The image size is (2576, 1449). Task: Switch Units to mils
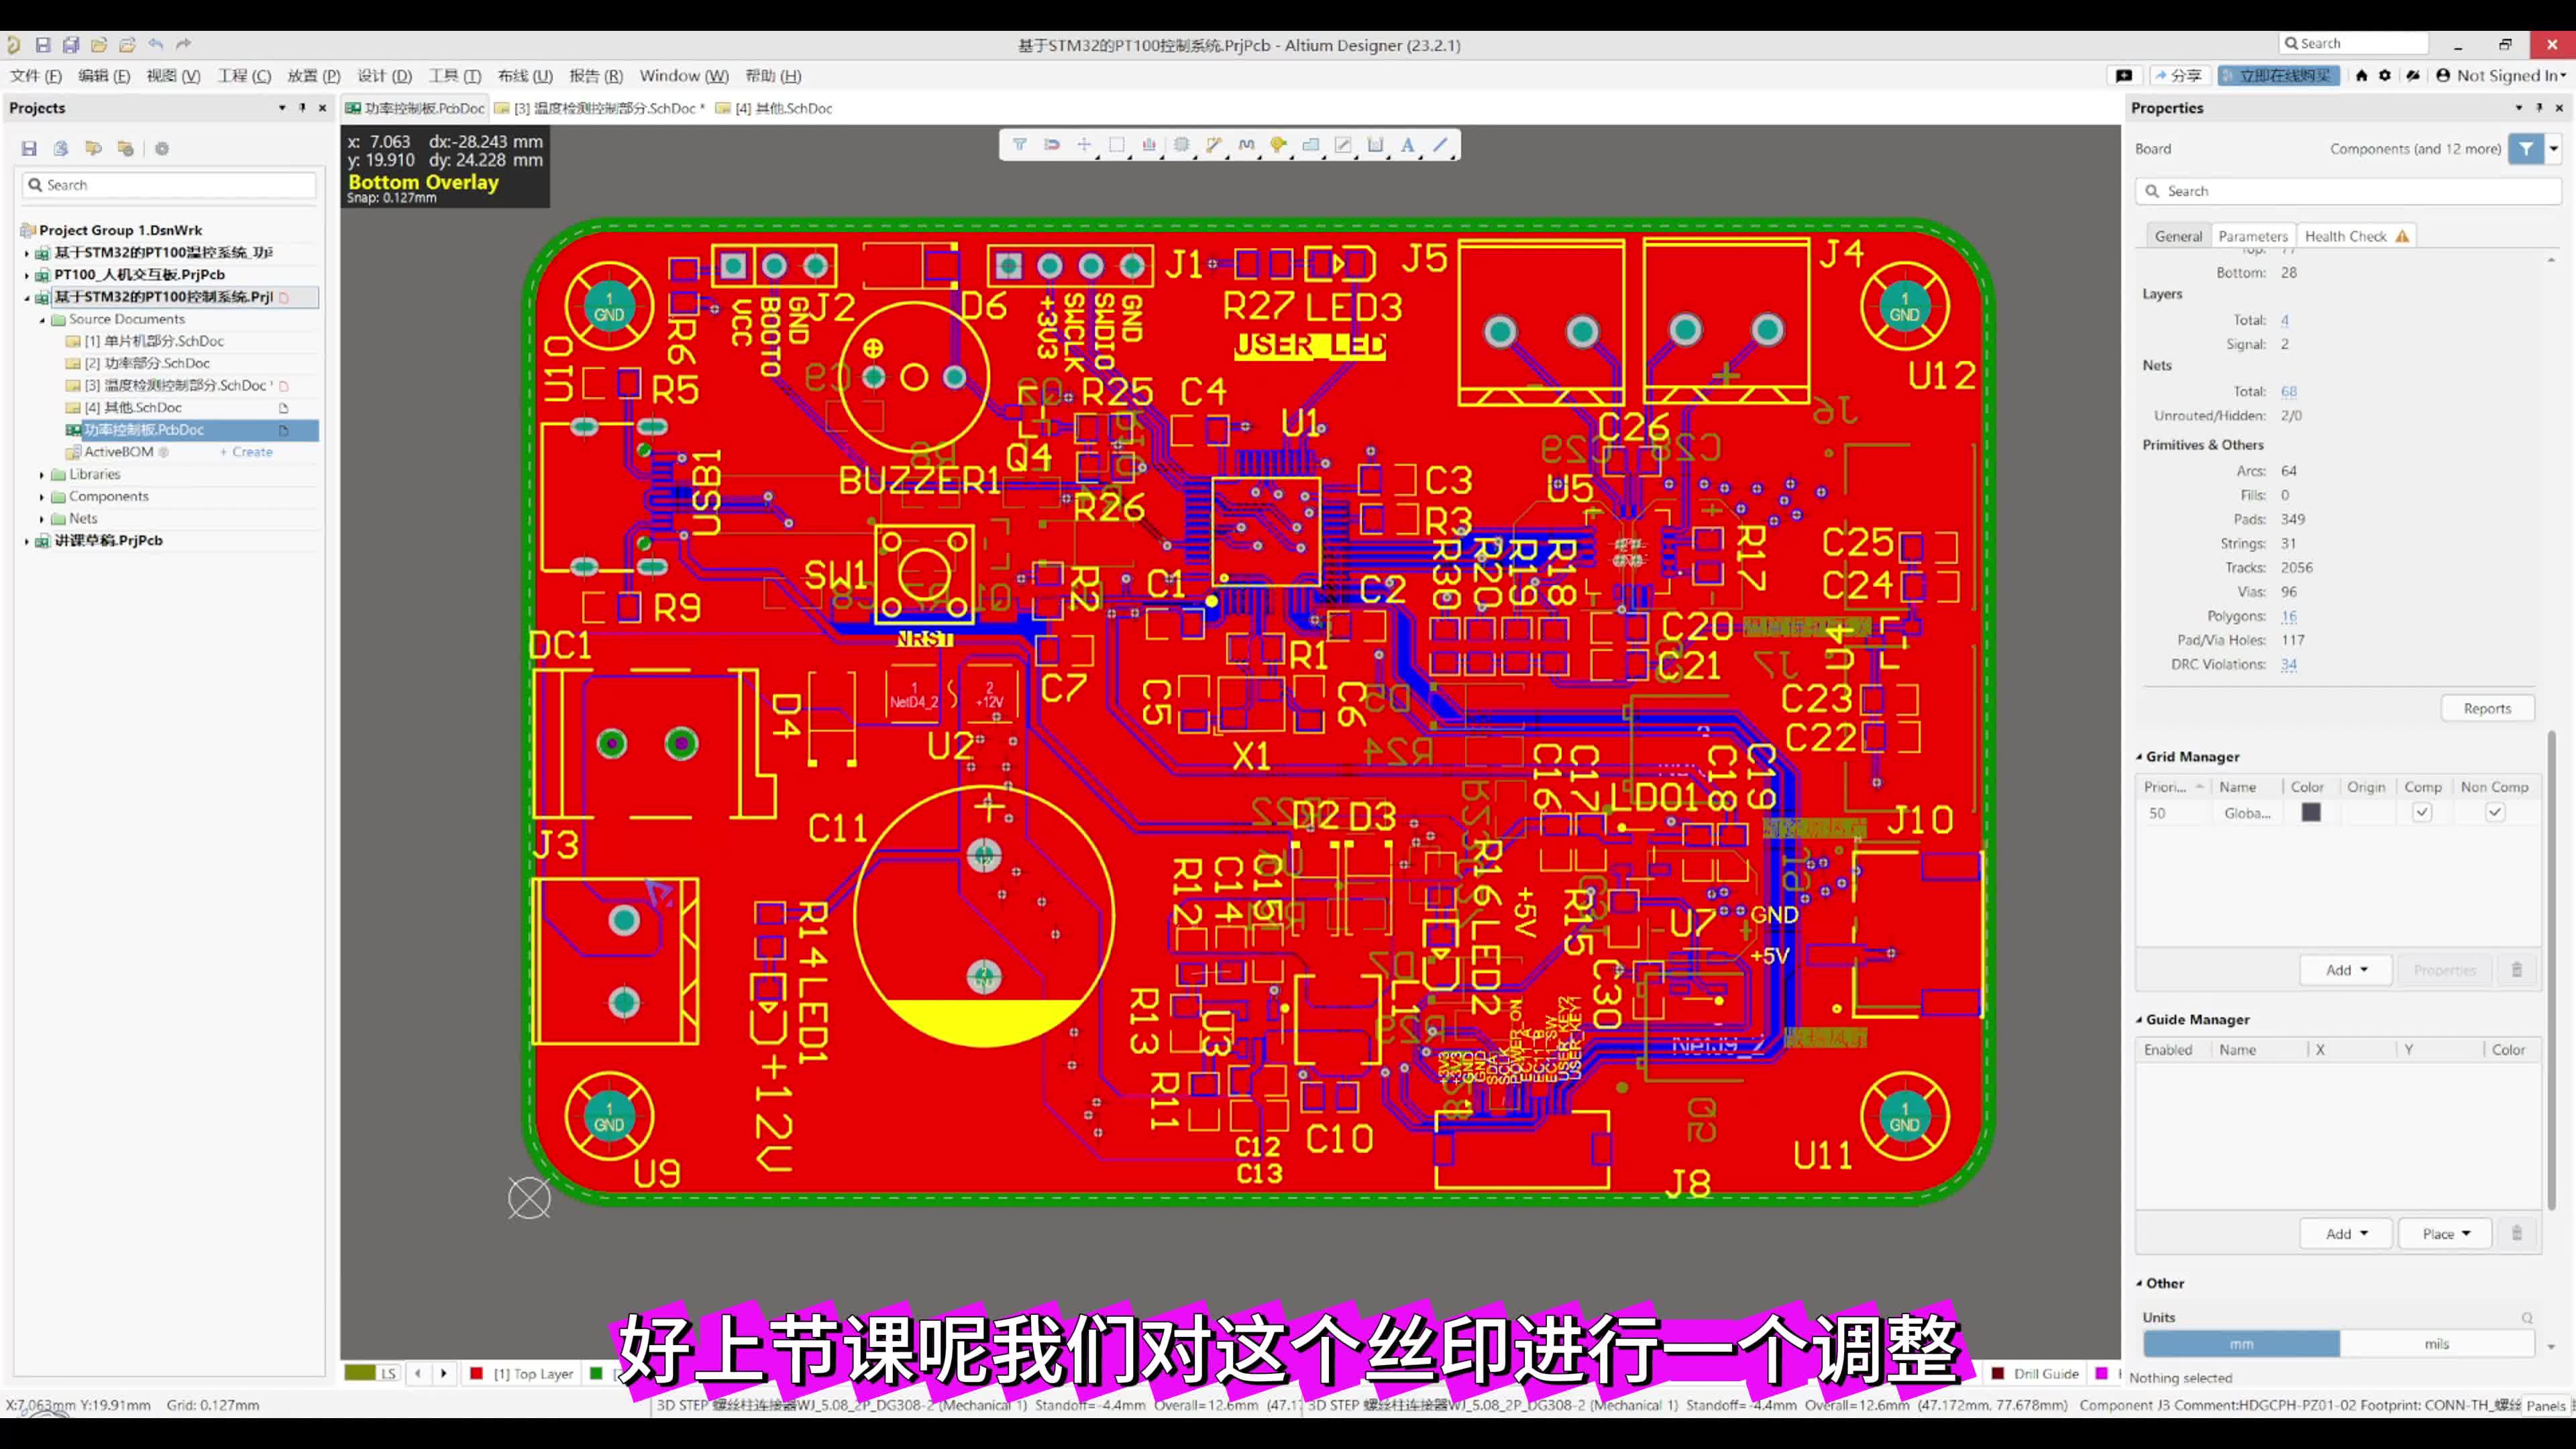coord(2437,1343)
